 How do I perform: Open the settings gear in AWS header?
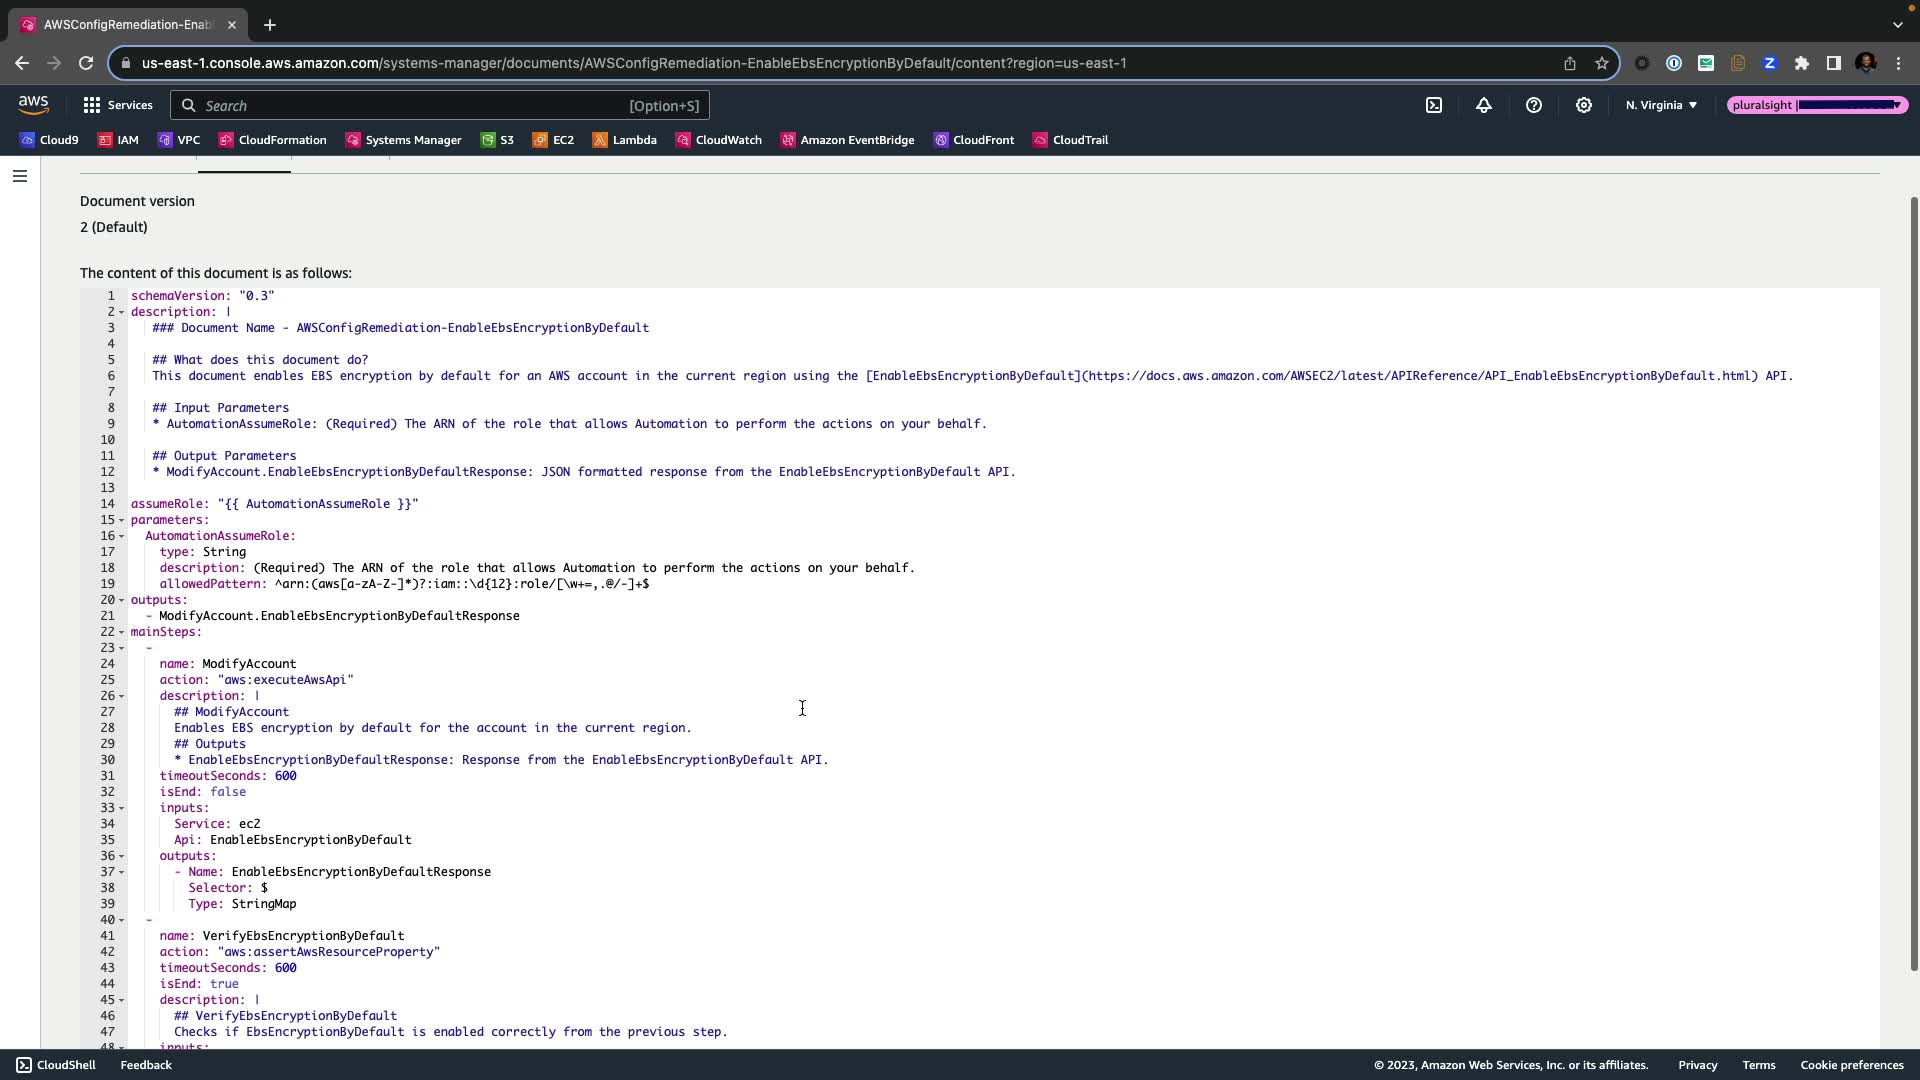(x=1584, y=105)
